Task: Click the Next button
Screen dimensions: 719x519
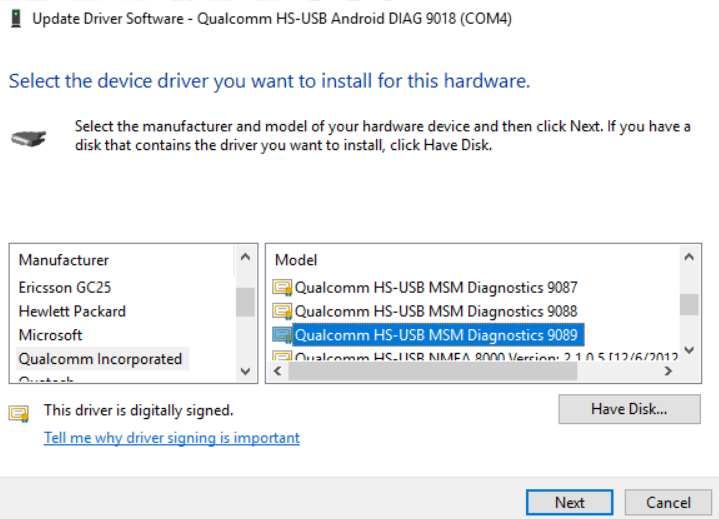Action: [x=570, y=502]
